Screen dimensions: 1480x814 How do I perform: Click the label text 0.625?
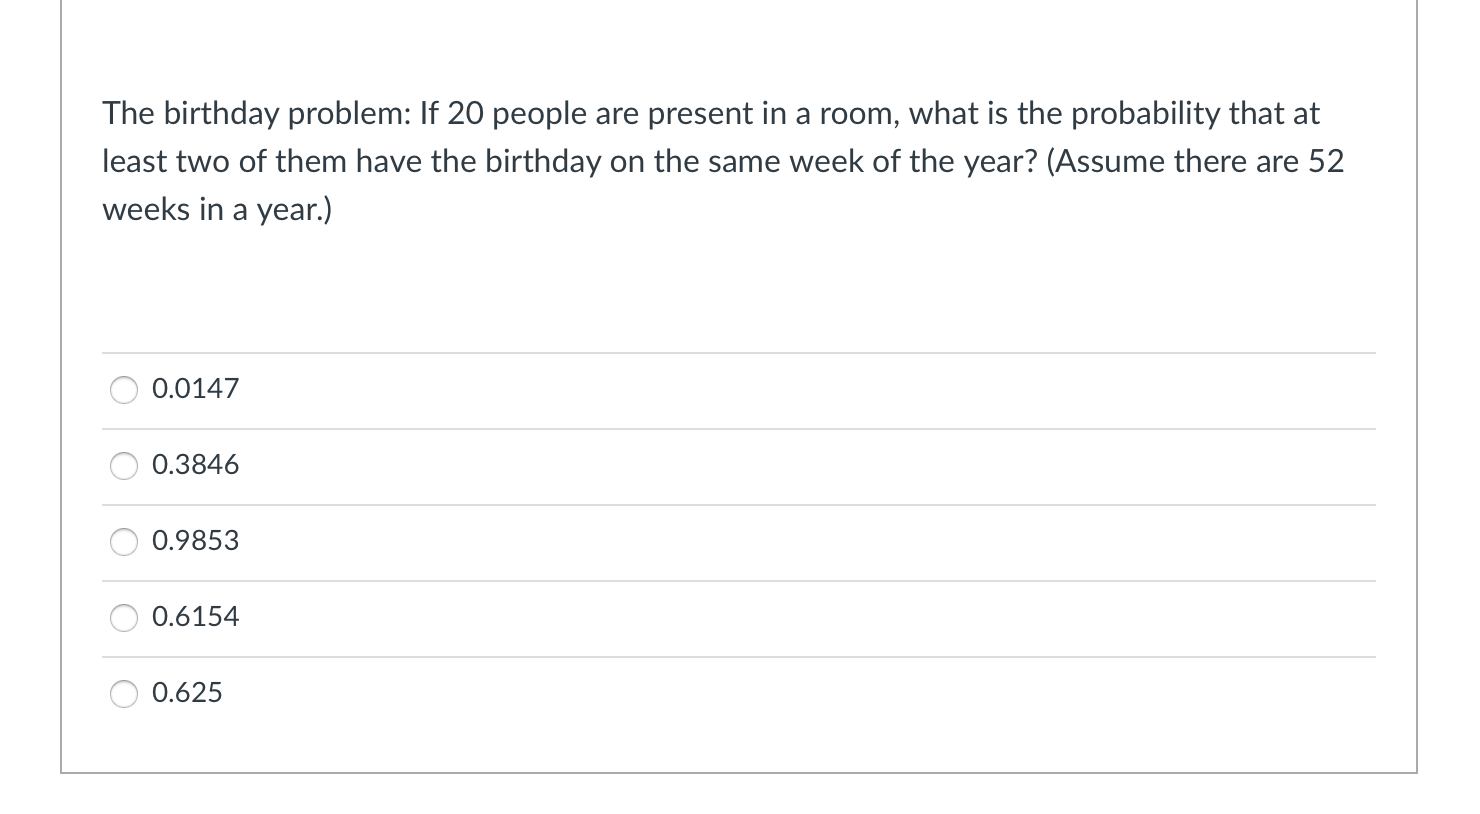click(188, 693)
